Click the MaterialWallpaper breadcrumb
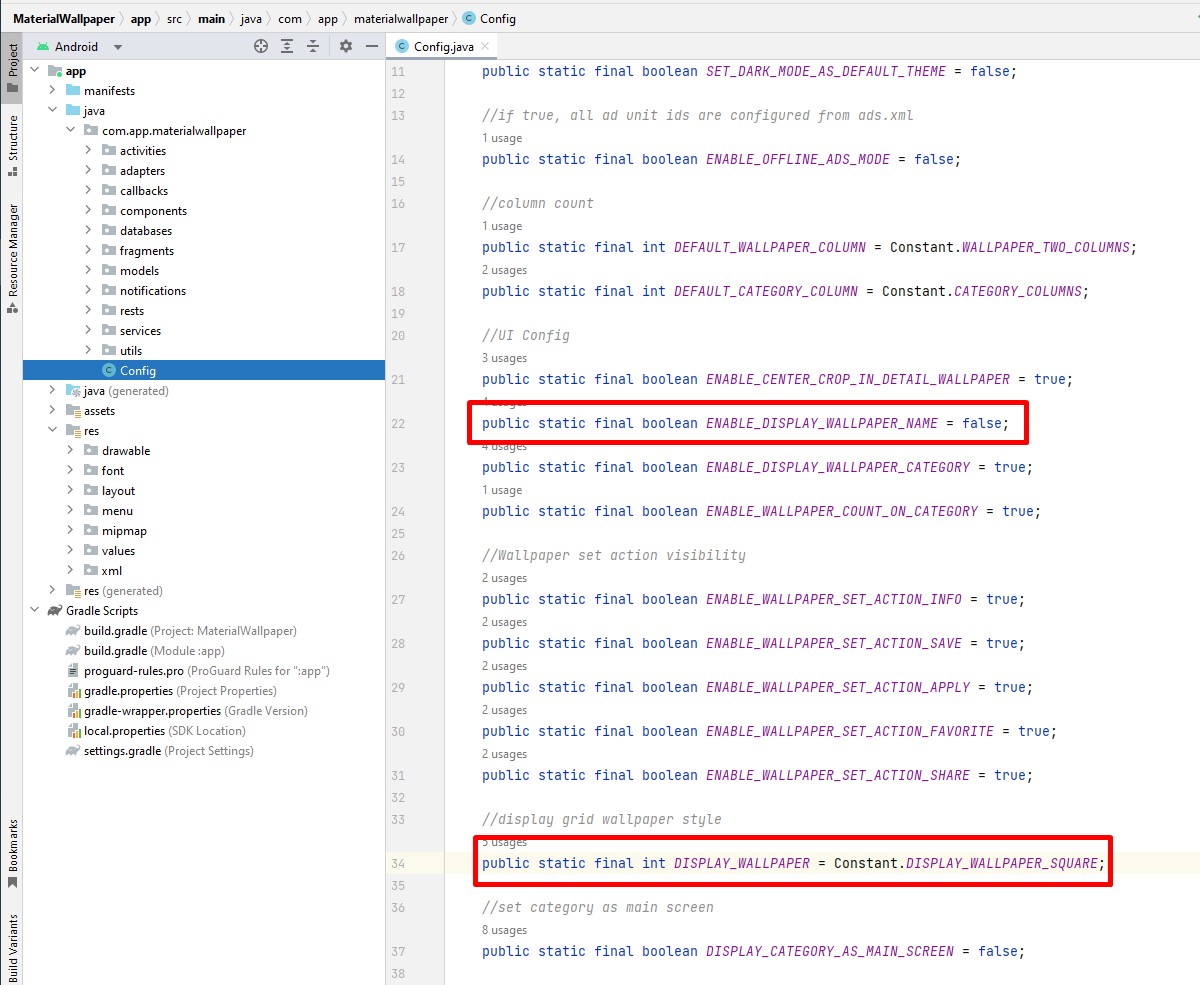This screenshot has width=1200, height=985. tap(63, 18)
